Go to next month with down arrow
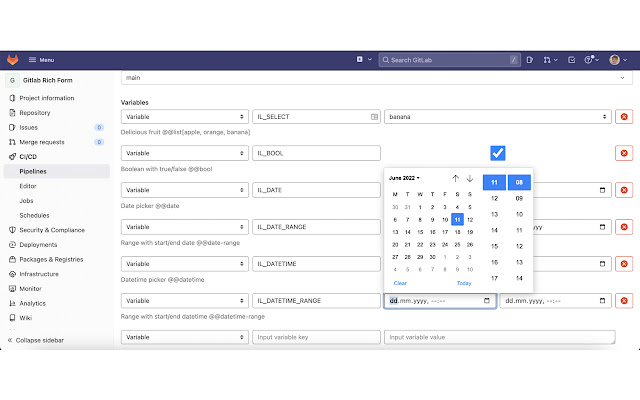640x400 pixels. [x=470, y=178]
